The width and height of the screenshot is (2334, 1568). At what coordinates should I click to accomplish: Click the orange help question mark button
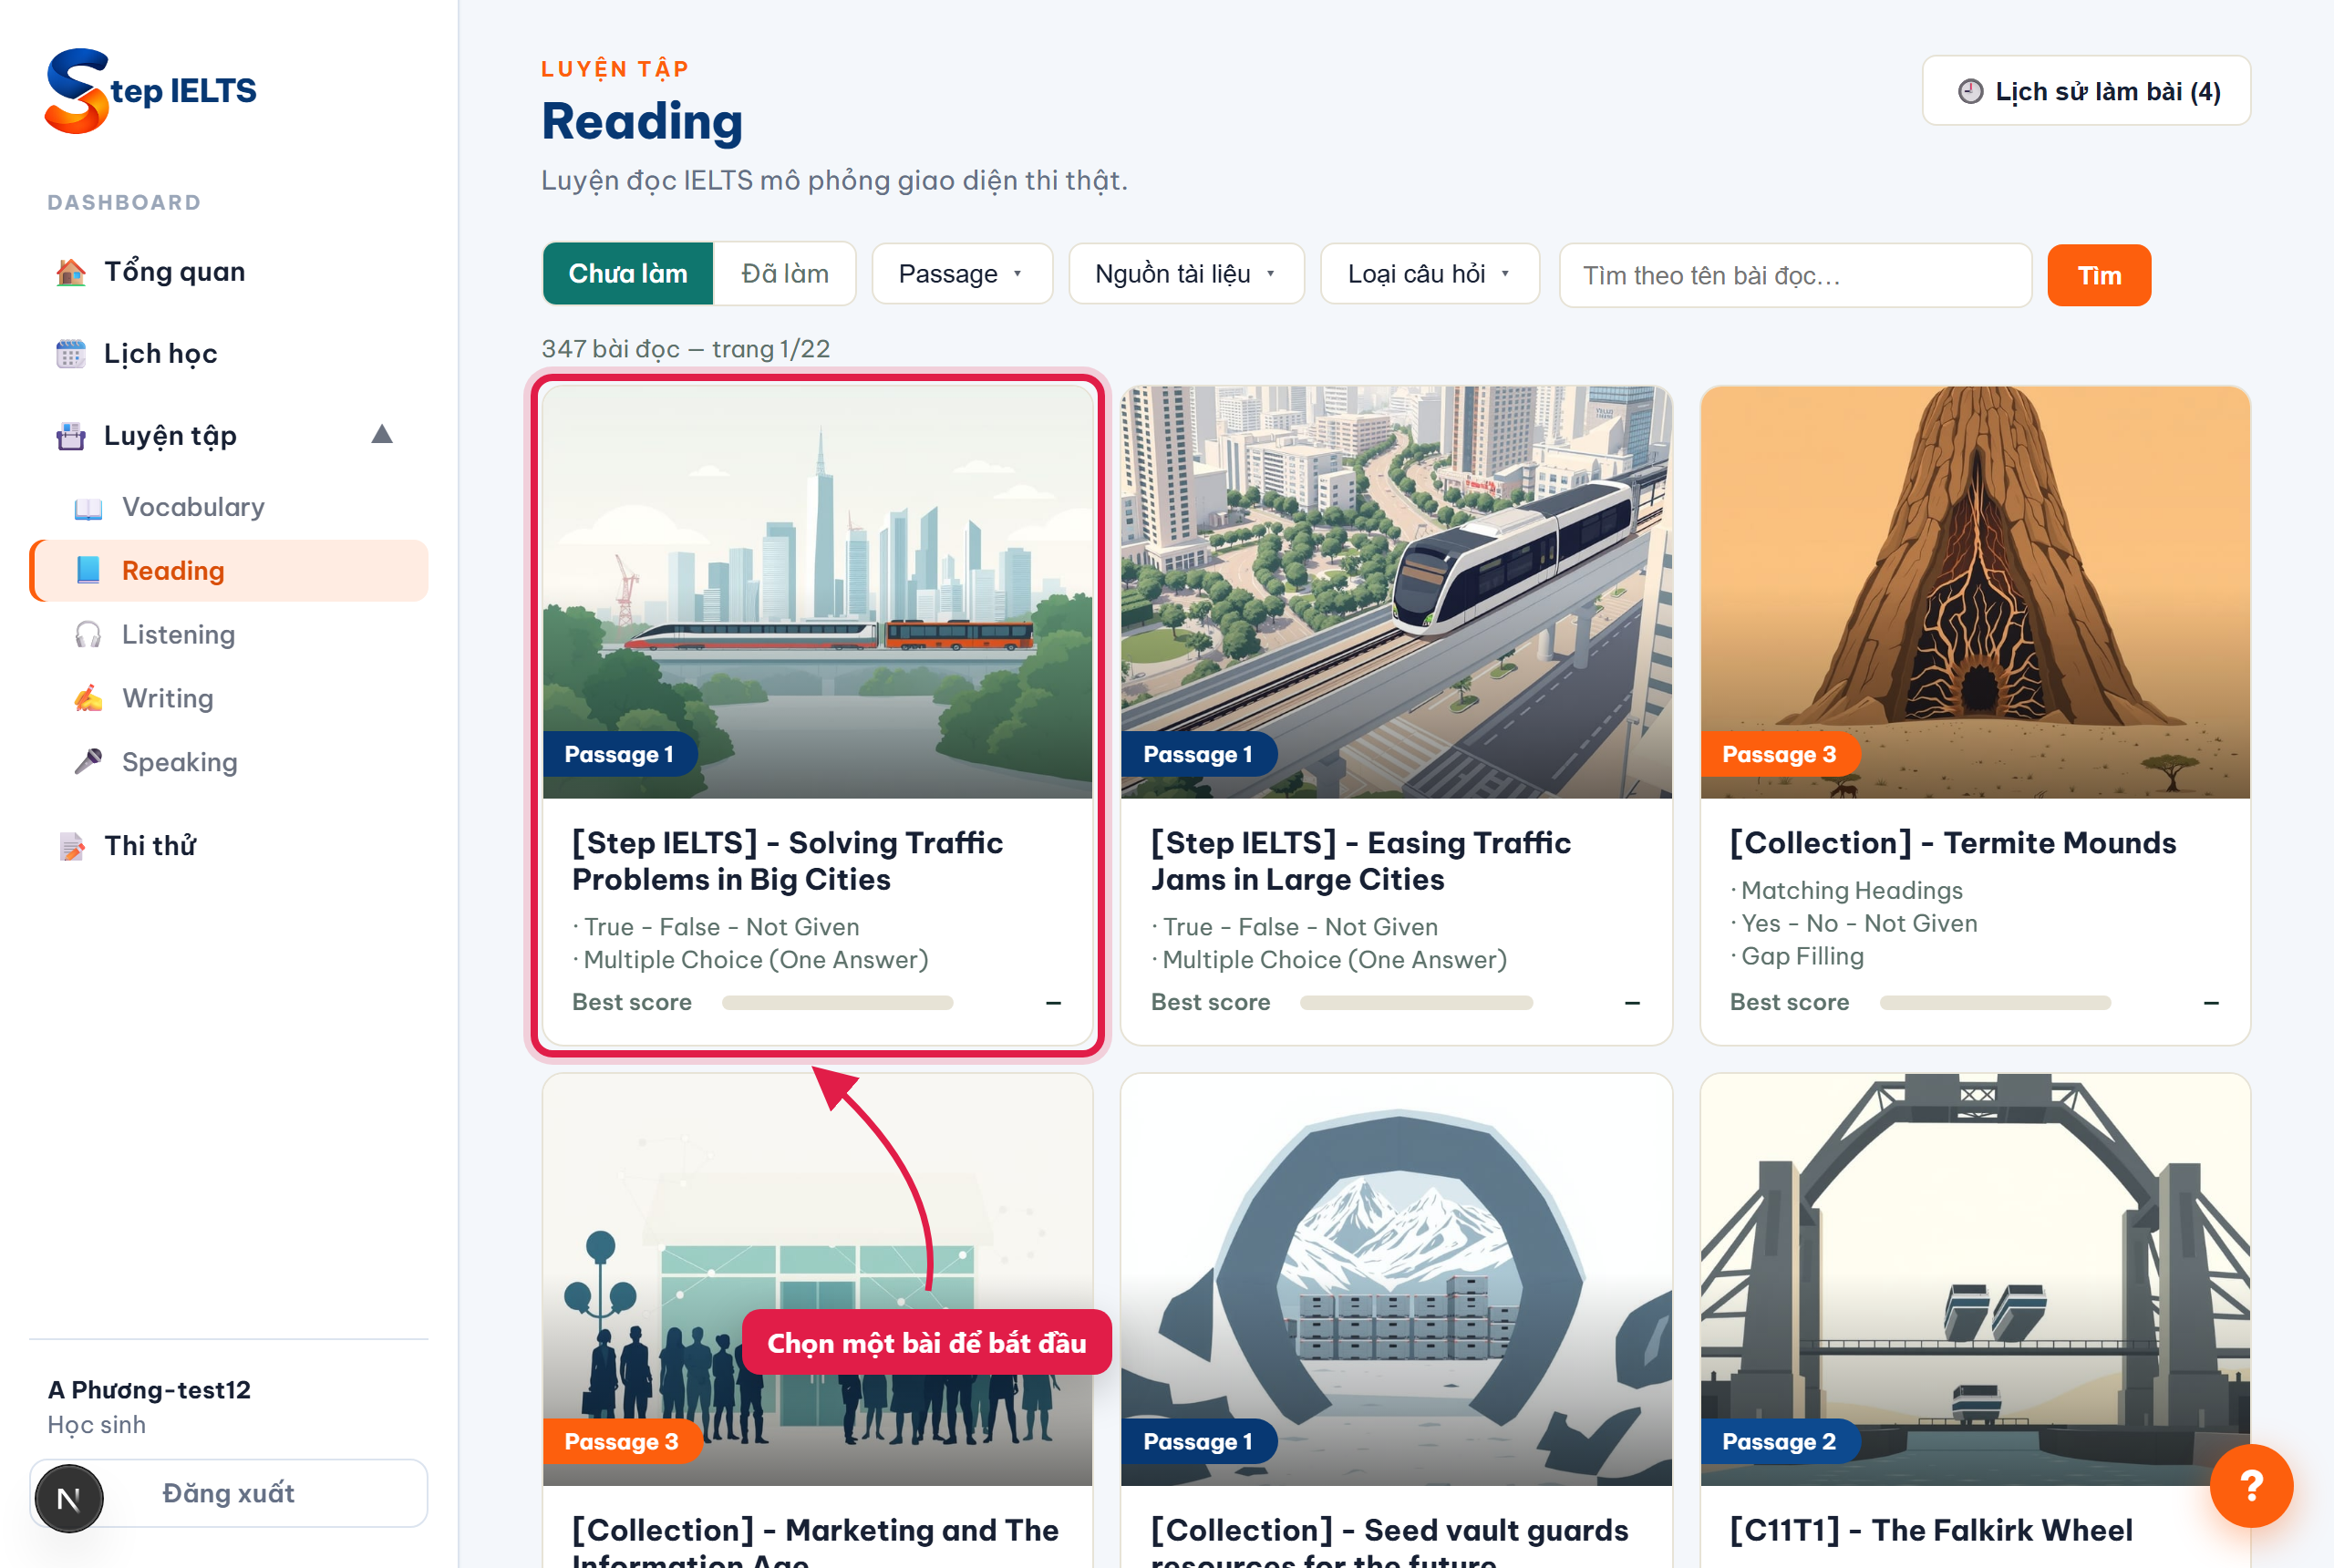pyautogui.click(x=2250, y=1485)
